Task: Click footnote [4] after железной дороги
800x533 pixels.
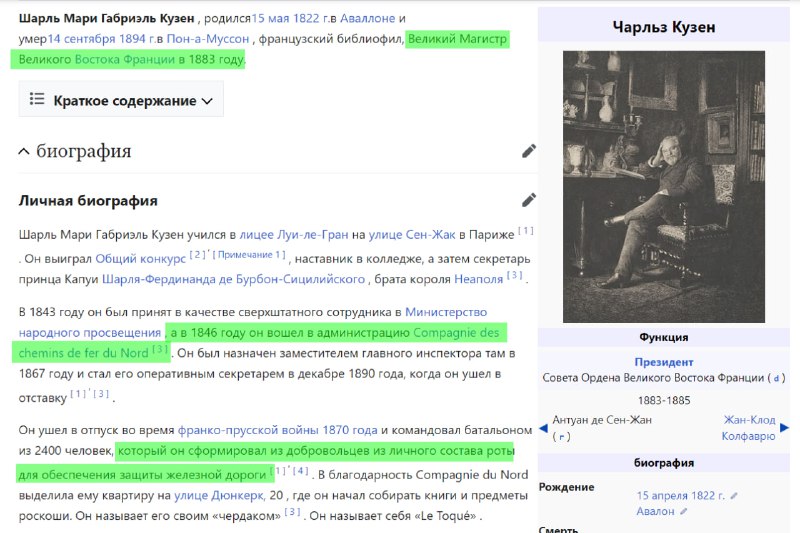Action: click(x=301, y=470)
